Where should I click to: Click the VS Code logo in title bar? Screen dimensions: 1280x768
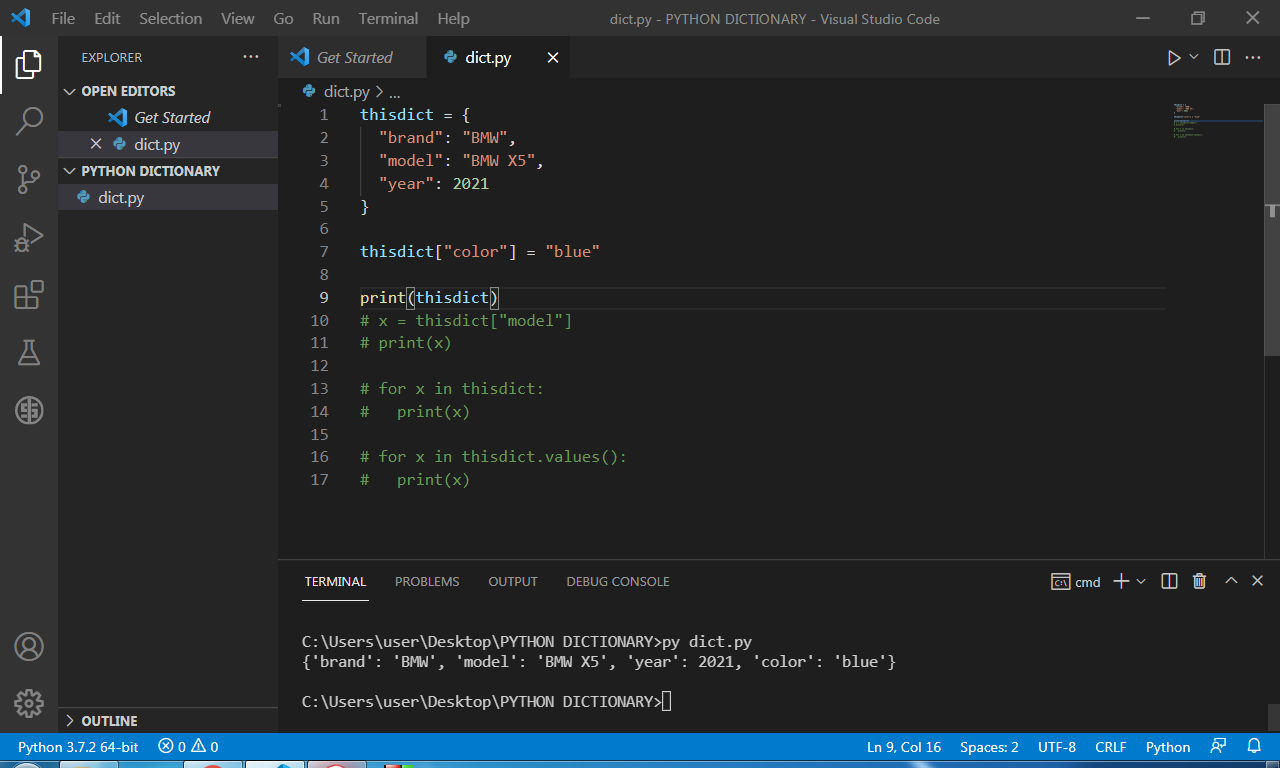pyautogui.click(x=21, y=18)
